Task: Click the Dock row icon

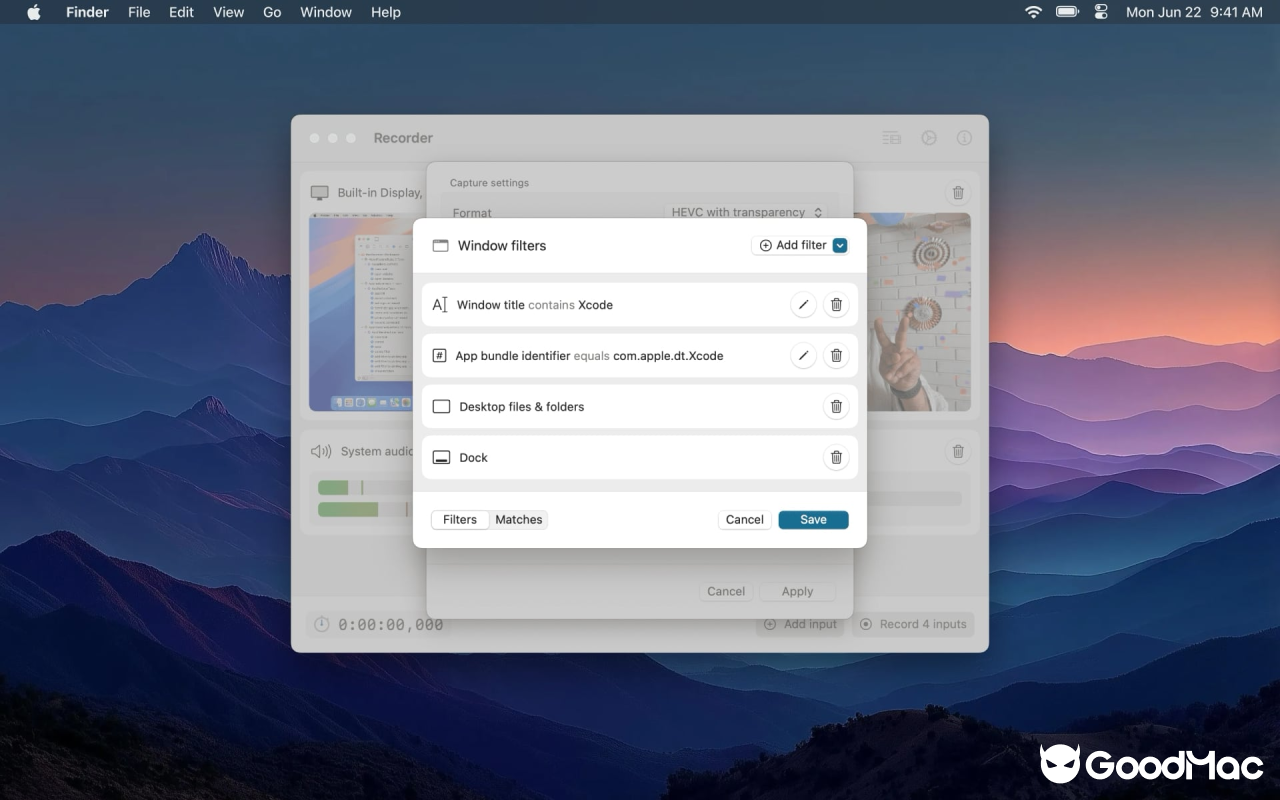Action: coord(441,458)
